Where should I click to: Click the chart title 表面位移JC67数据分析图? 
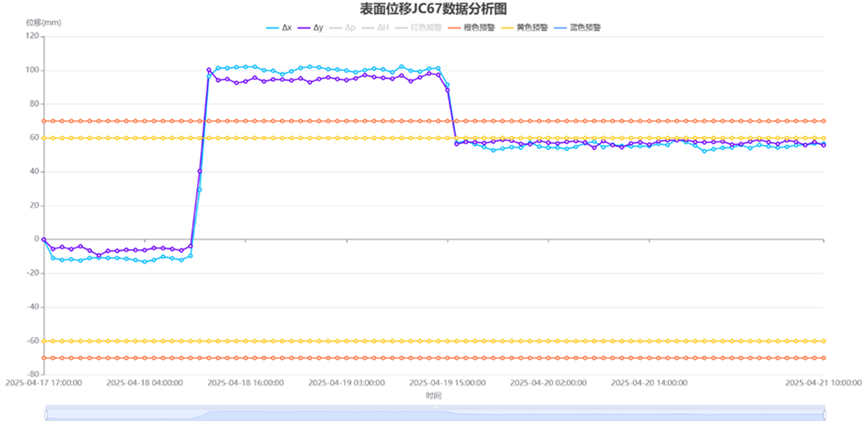click(433, 9)
